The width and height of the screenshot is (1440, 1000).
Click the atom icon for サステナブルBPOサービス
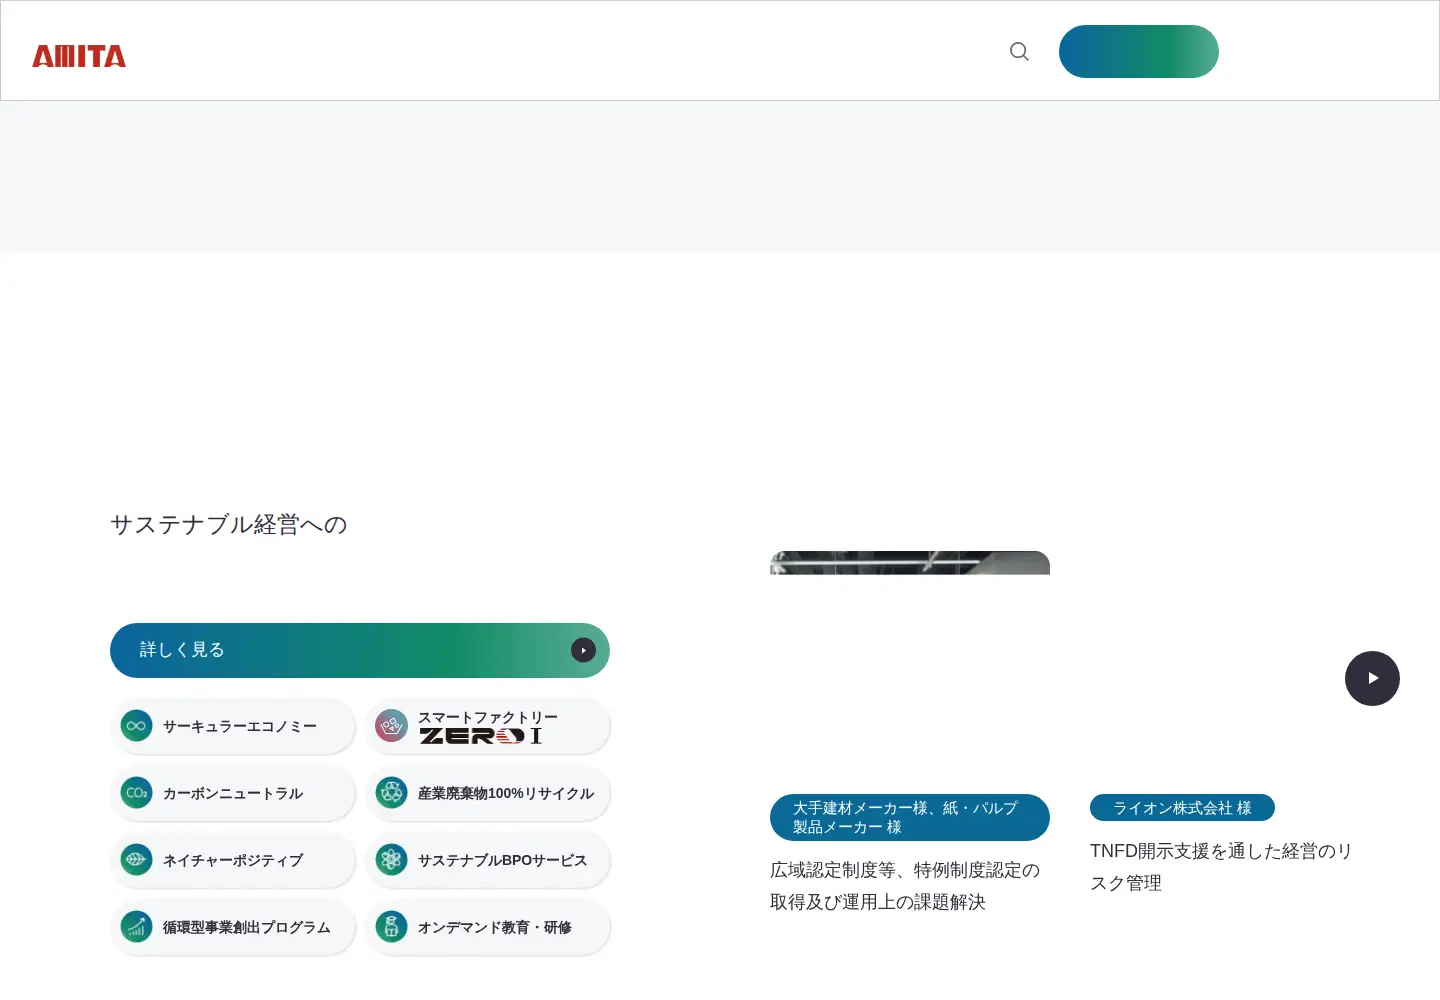[x=391, y=860]
